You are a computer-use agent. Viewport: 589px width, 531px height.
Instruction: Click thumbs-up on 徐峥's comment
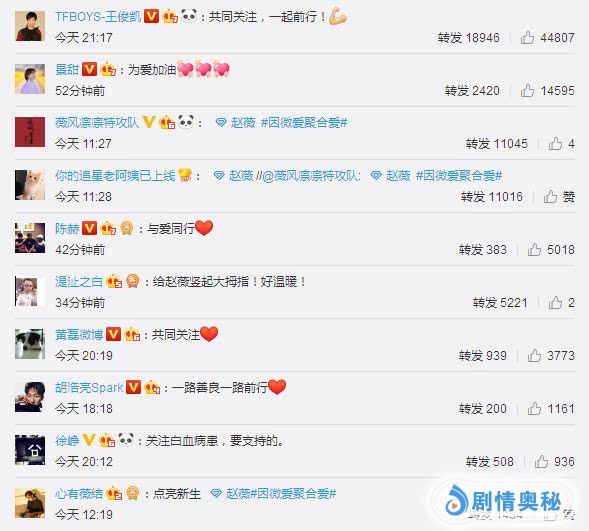(x=541, y=462)
